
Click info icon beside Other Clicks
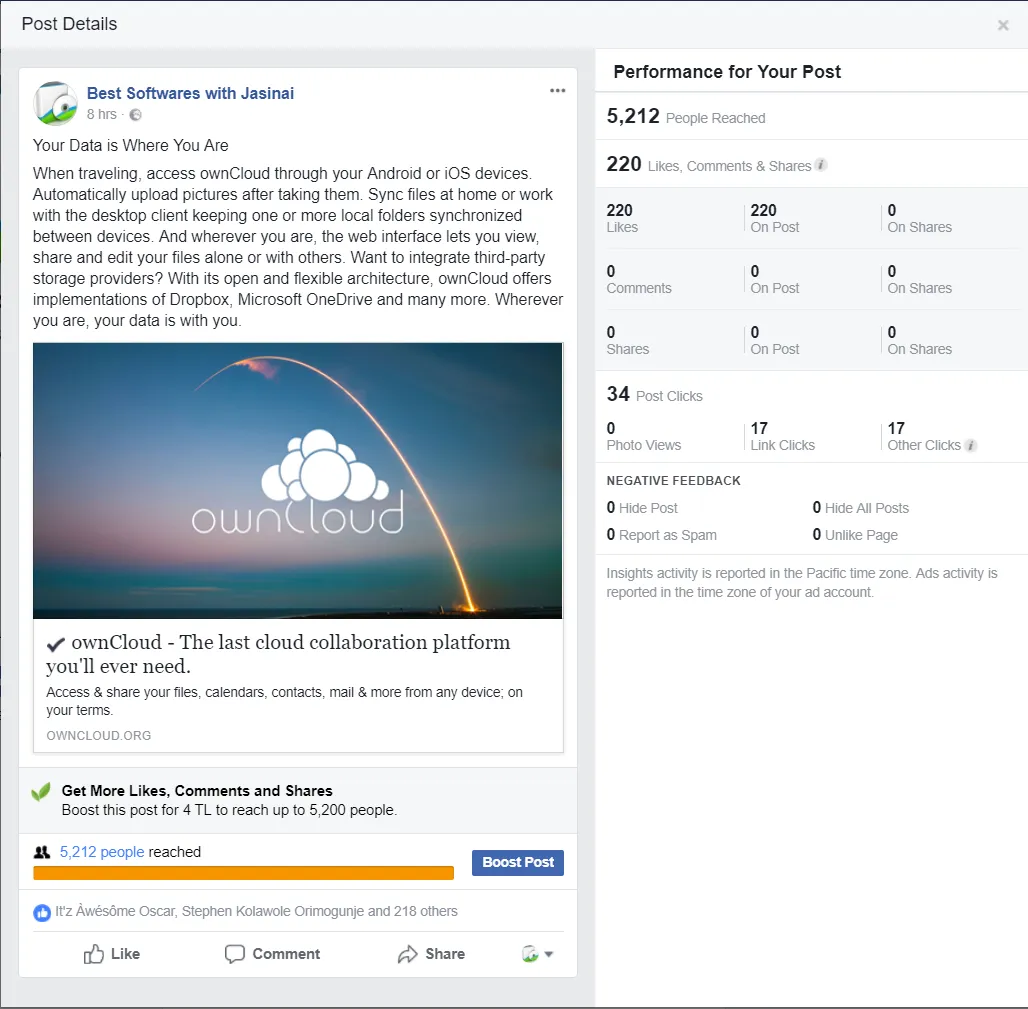click(x=971, y=445)
